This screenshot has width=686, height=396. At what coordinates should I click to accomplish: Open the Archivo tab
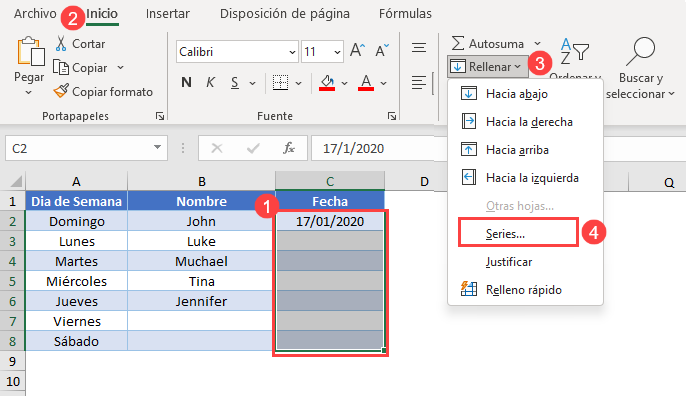point(35,14)
